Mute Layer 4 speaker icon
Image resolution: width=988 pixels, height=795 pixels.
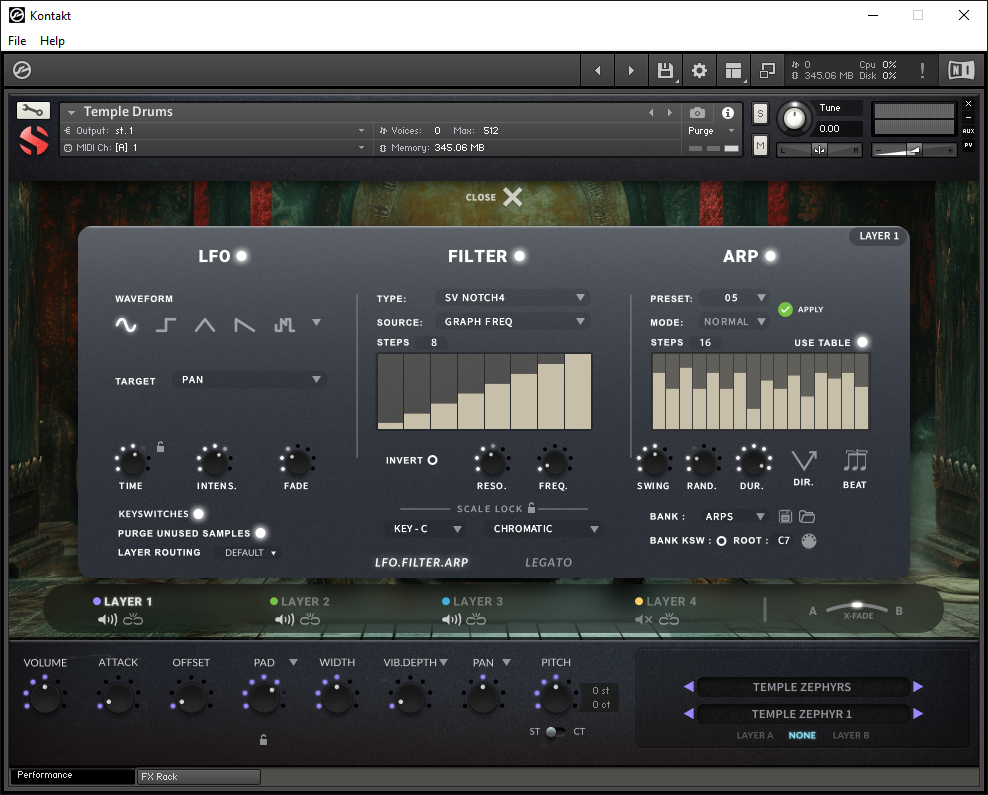click(643, 620)
